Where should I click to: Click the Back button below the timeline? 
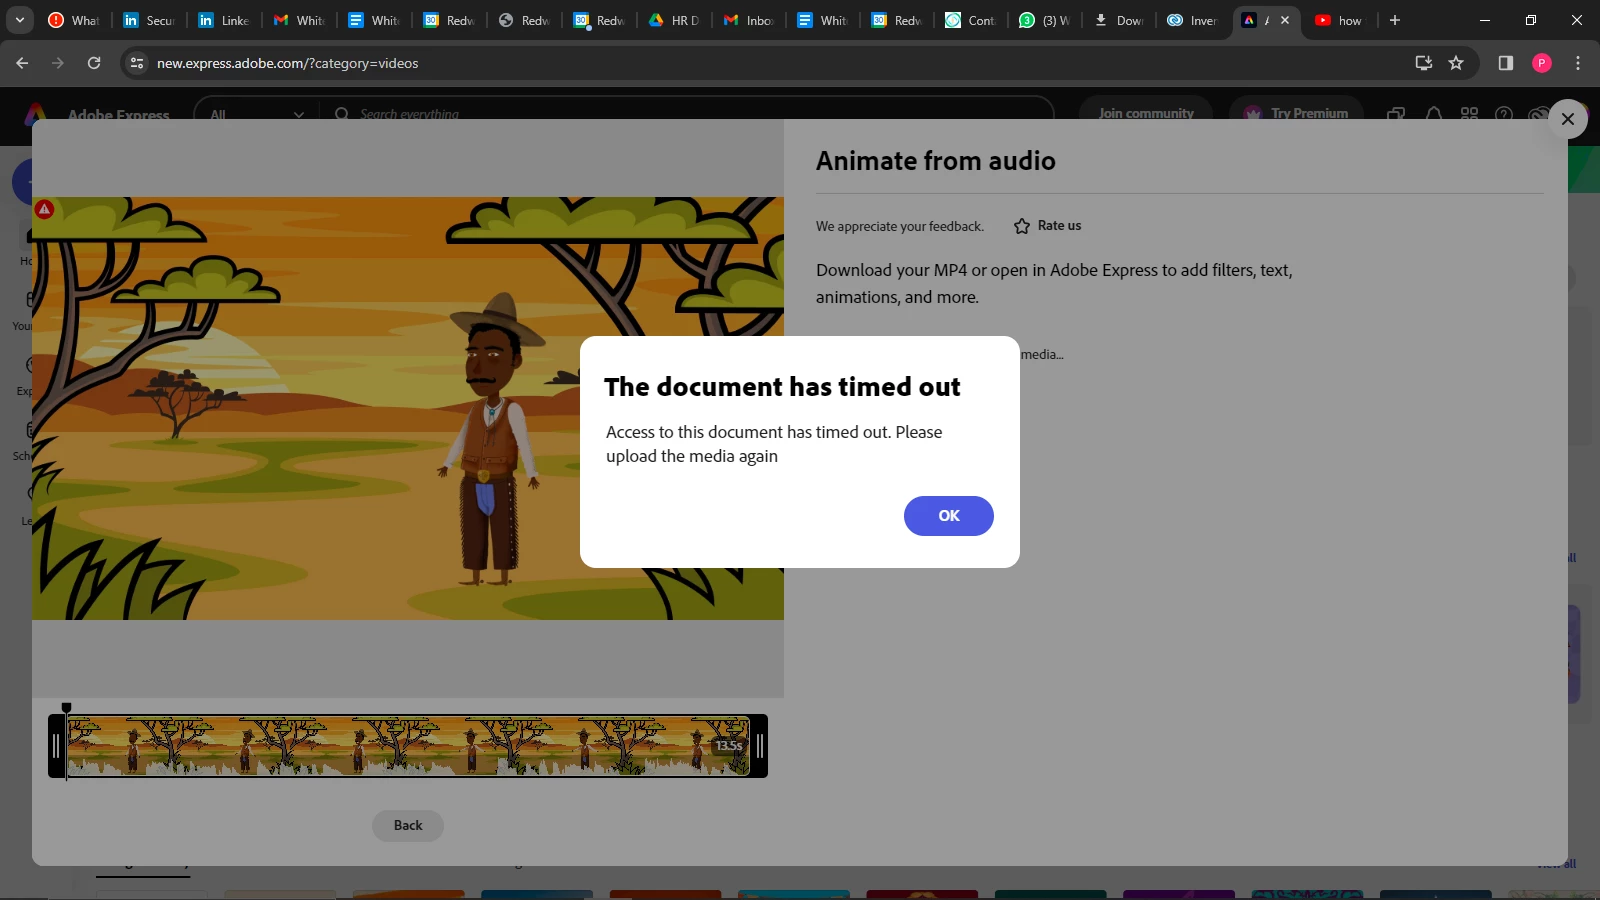[x=408, y=826]
